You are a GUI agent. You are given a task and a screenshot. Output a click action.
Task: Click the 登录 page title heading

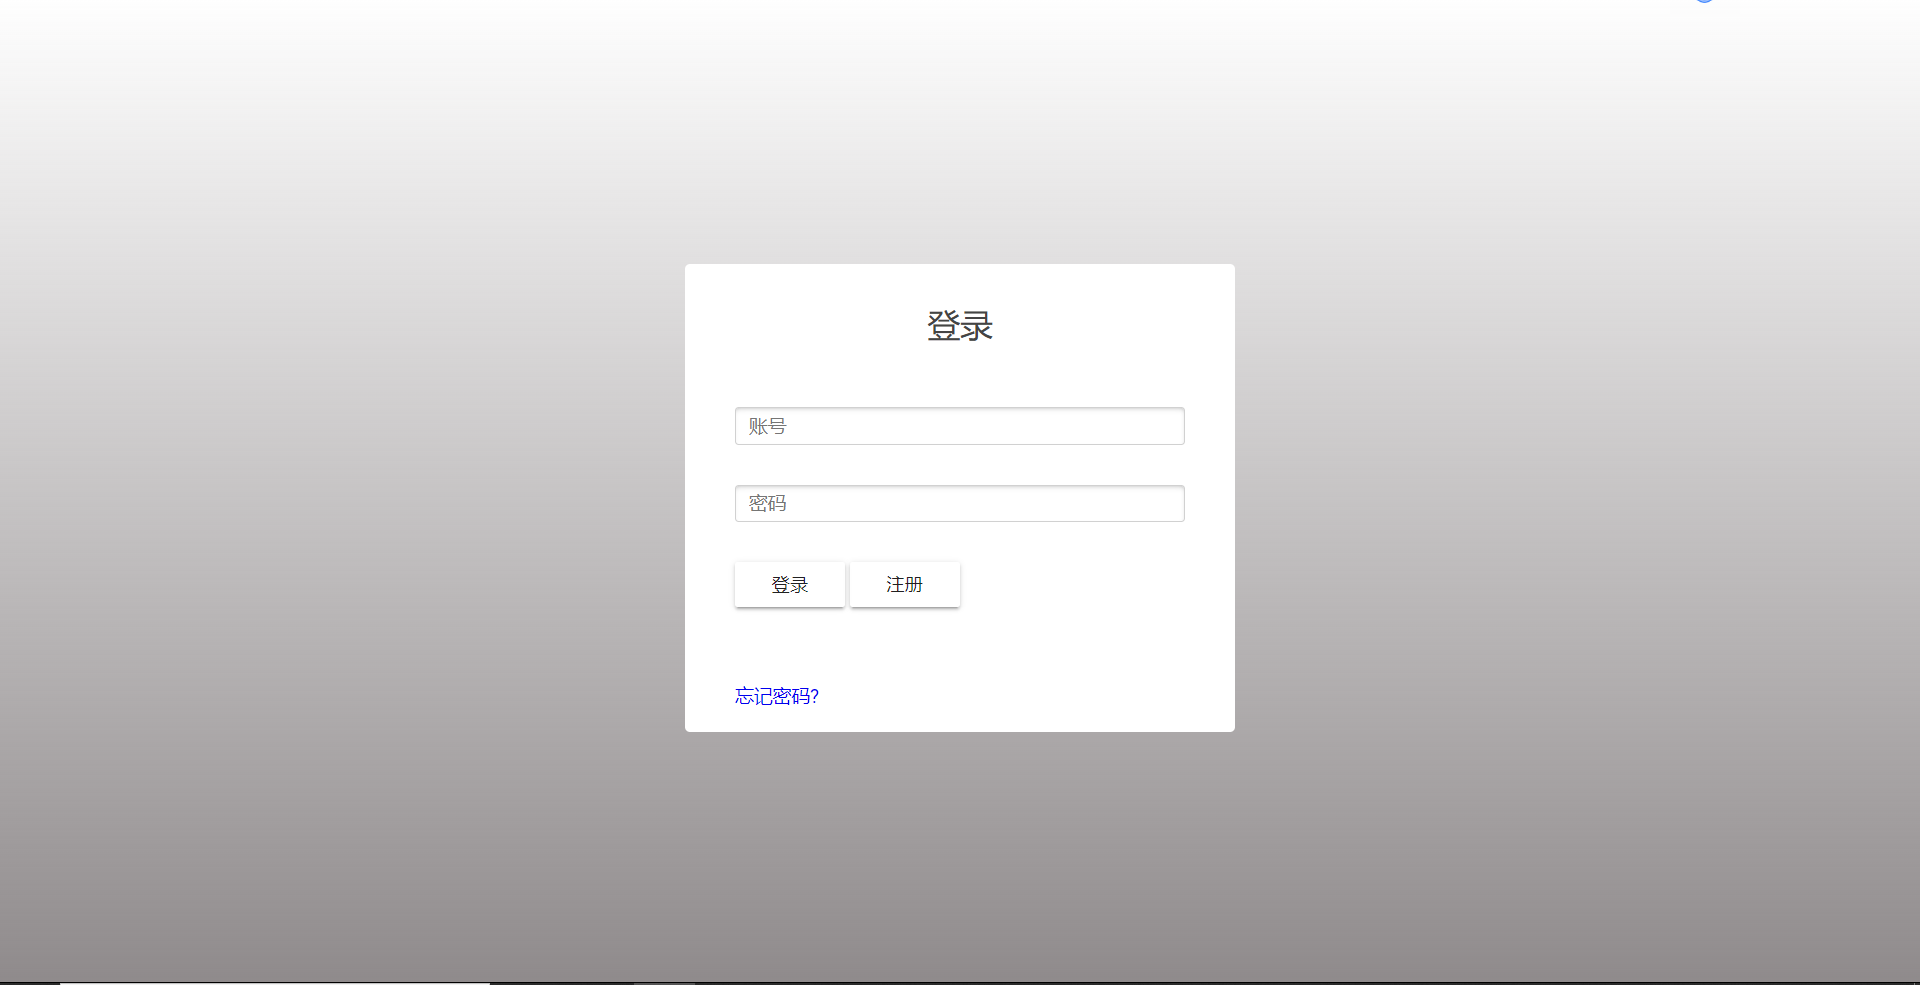pos(958,325)
